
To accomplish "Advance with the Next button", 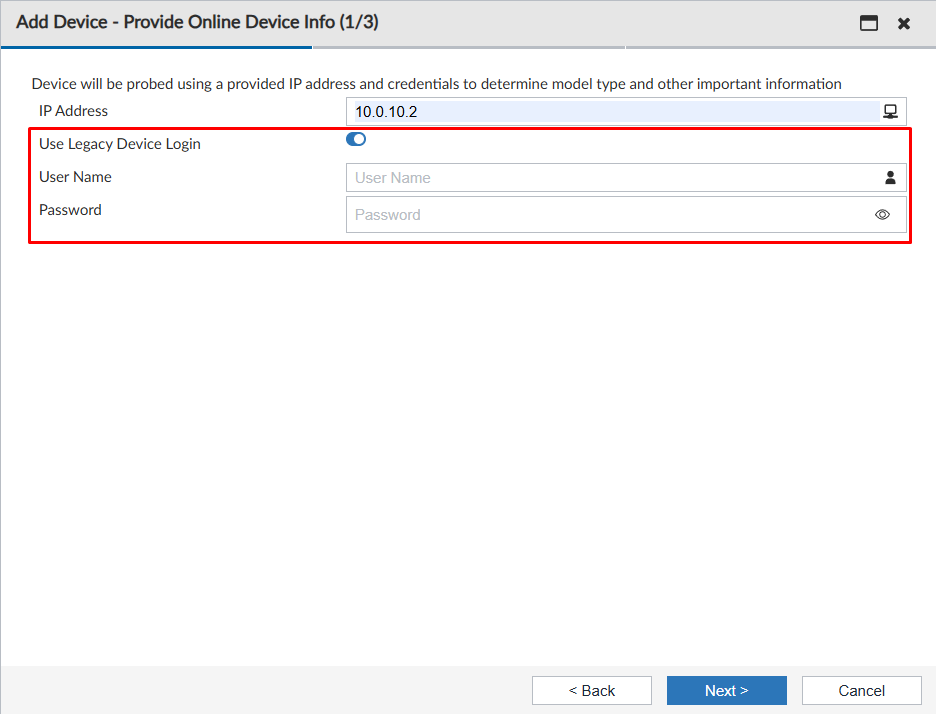I will [x=726, y=690].
